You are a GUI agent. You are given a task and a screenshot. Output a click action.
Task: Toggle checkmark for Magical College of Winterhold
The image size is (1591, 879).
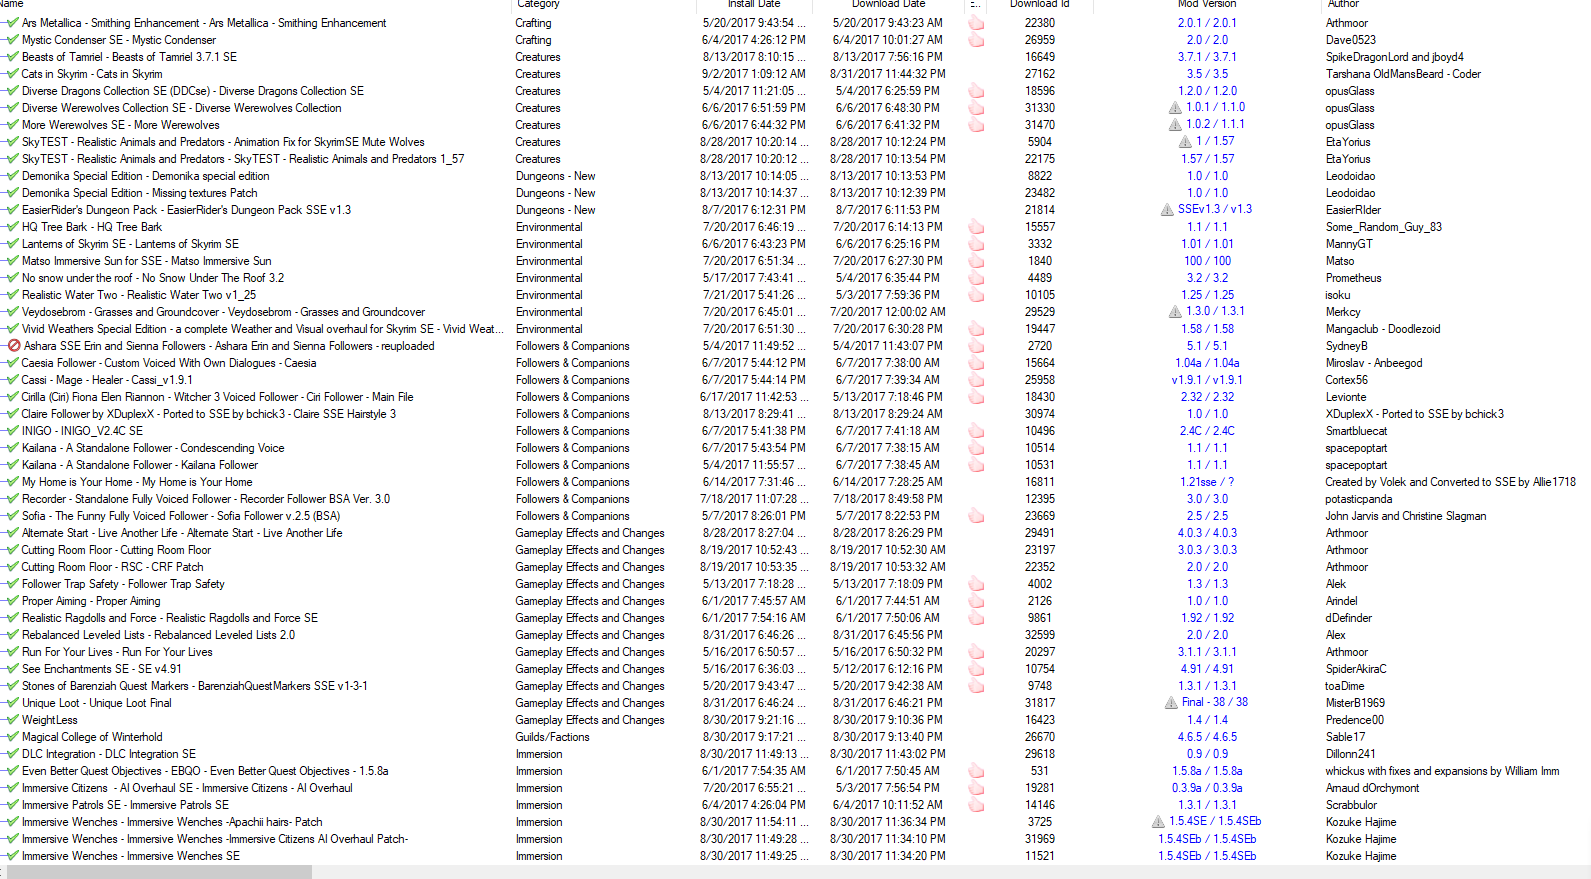12,737
